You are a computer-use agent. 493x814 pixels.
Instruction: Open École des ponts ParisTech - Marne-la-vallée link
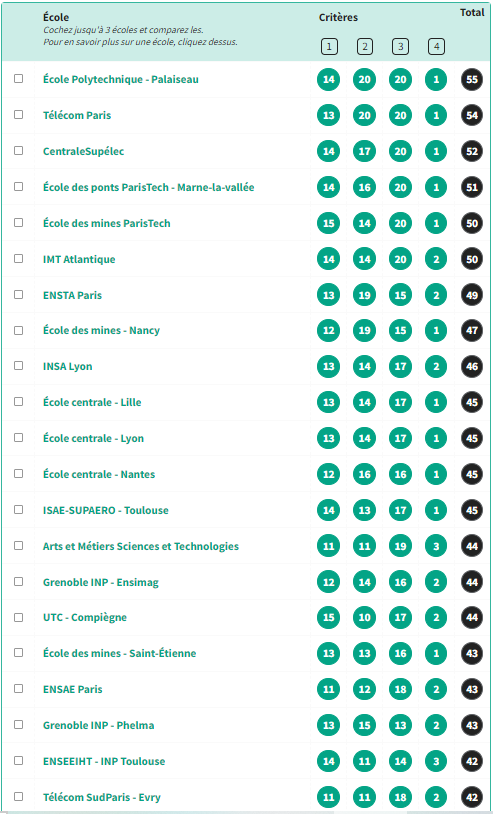148,187
